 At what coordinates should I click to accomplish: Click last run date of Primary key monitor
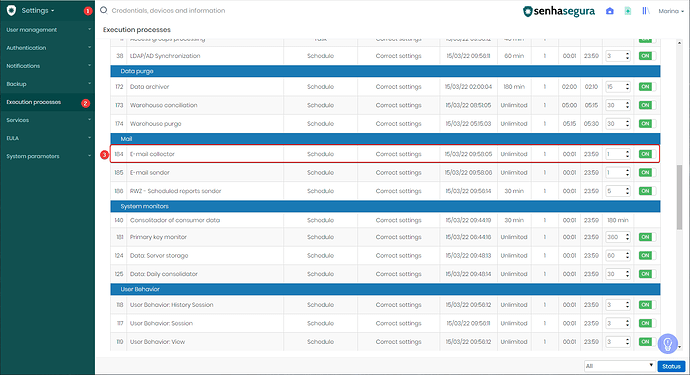(x=468, y=237)
